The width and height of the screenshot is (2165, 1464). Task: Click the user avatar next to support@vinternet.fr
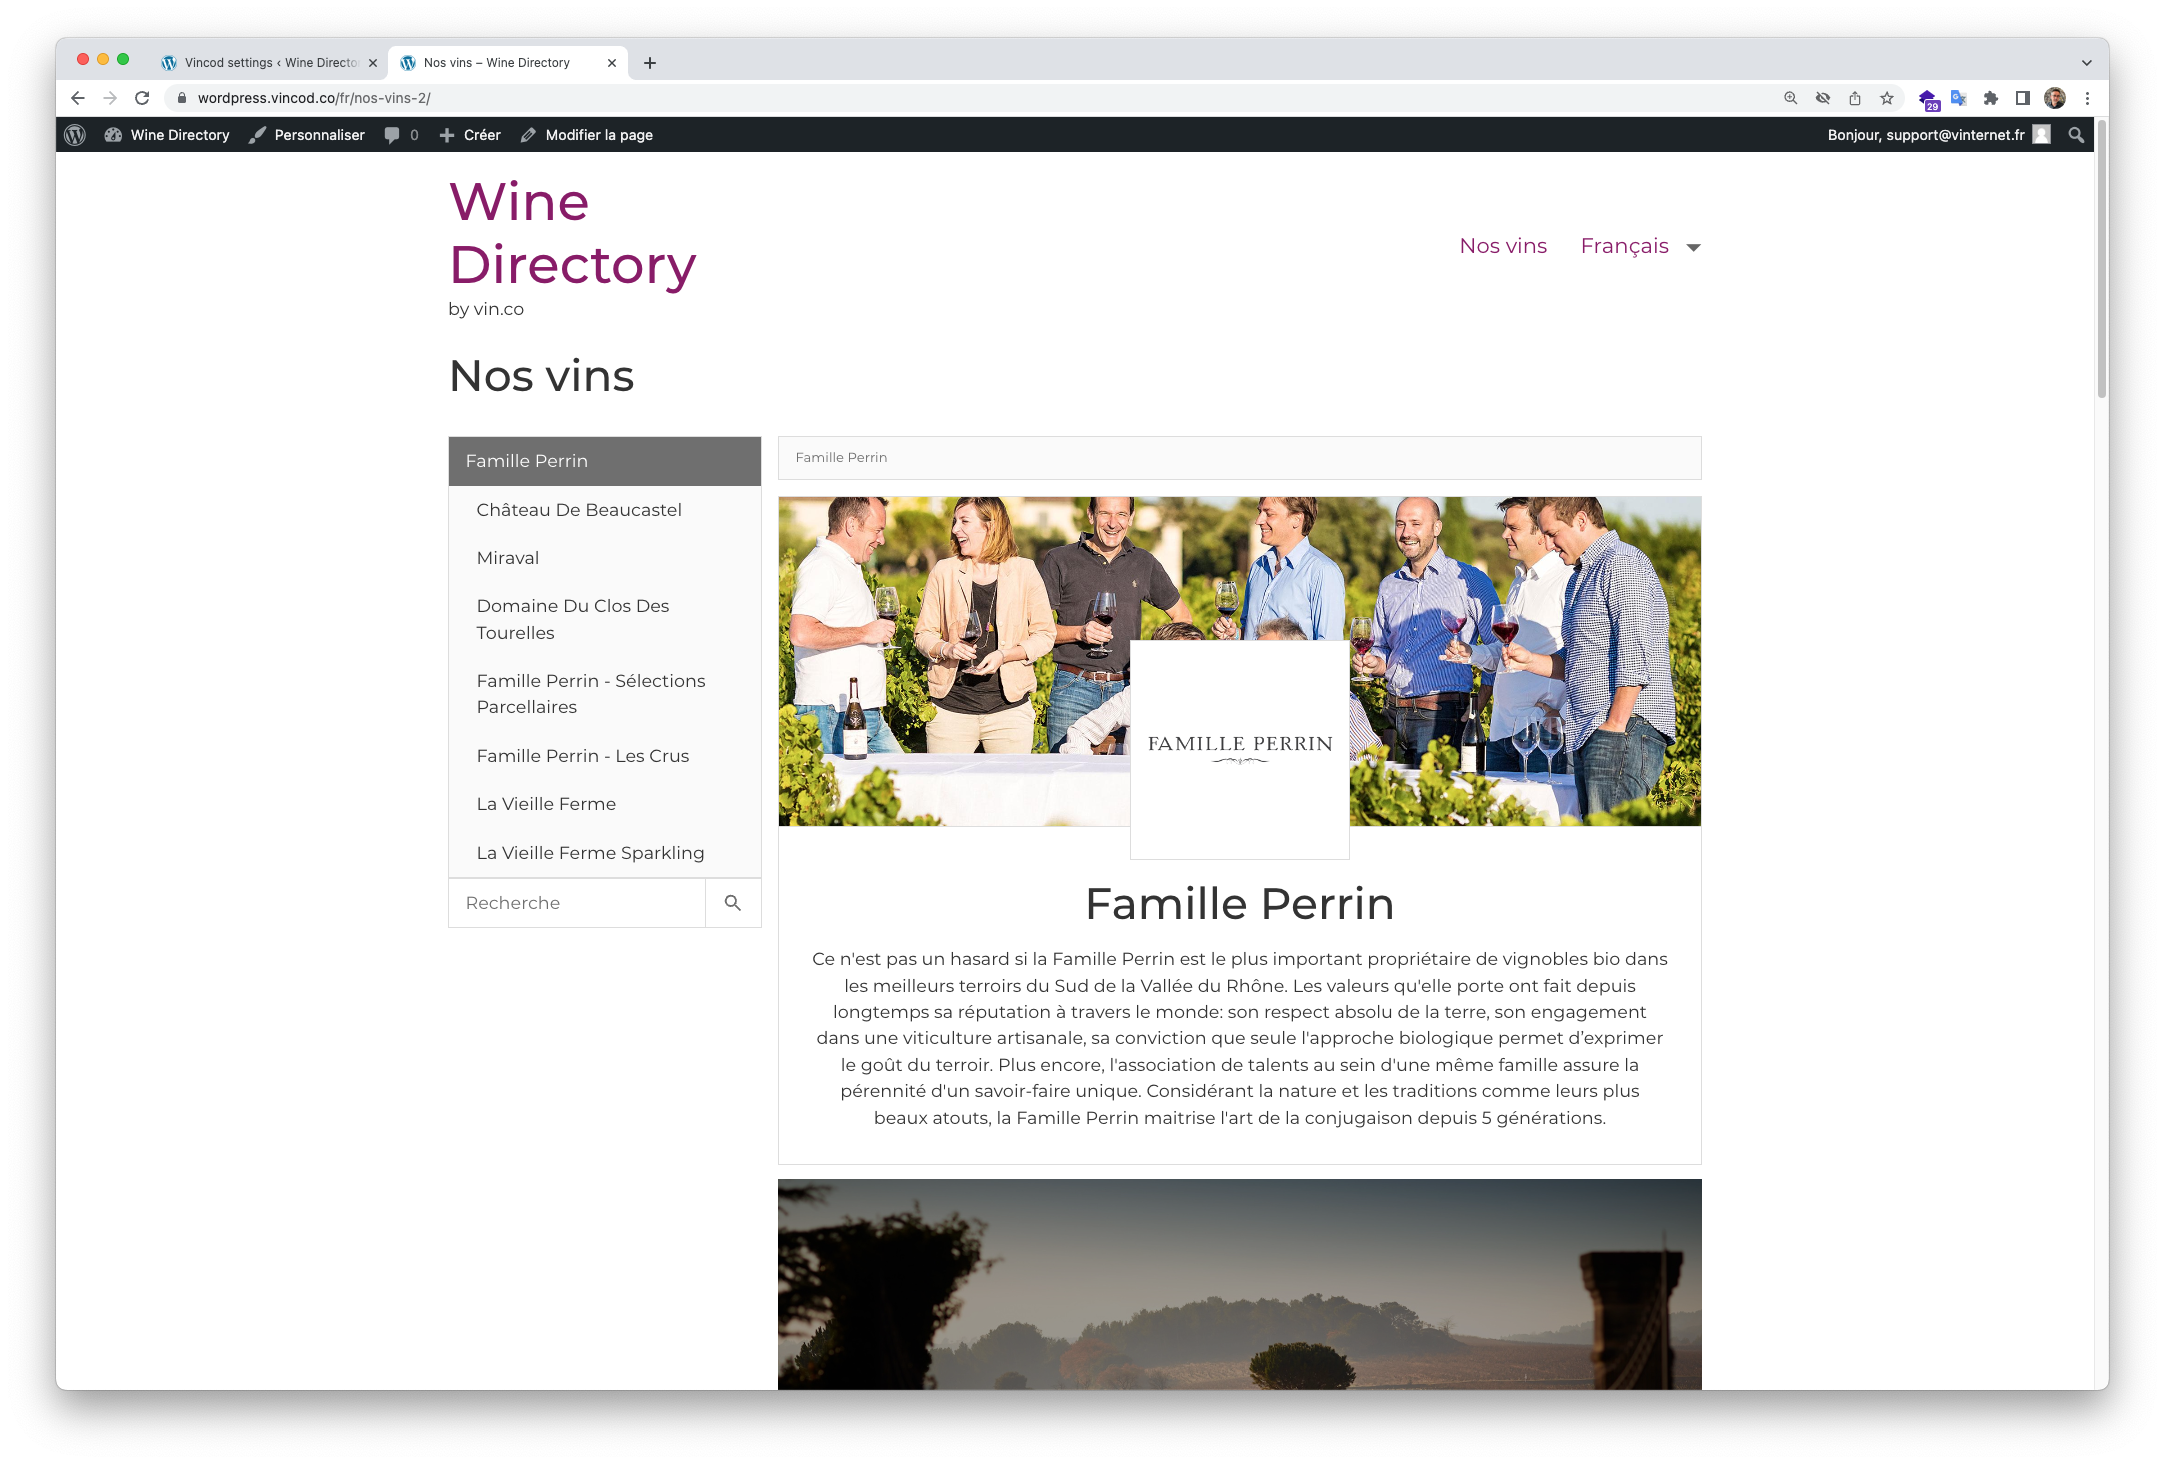[2042, 135]
